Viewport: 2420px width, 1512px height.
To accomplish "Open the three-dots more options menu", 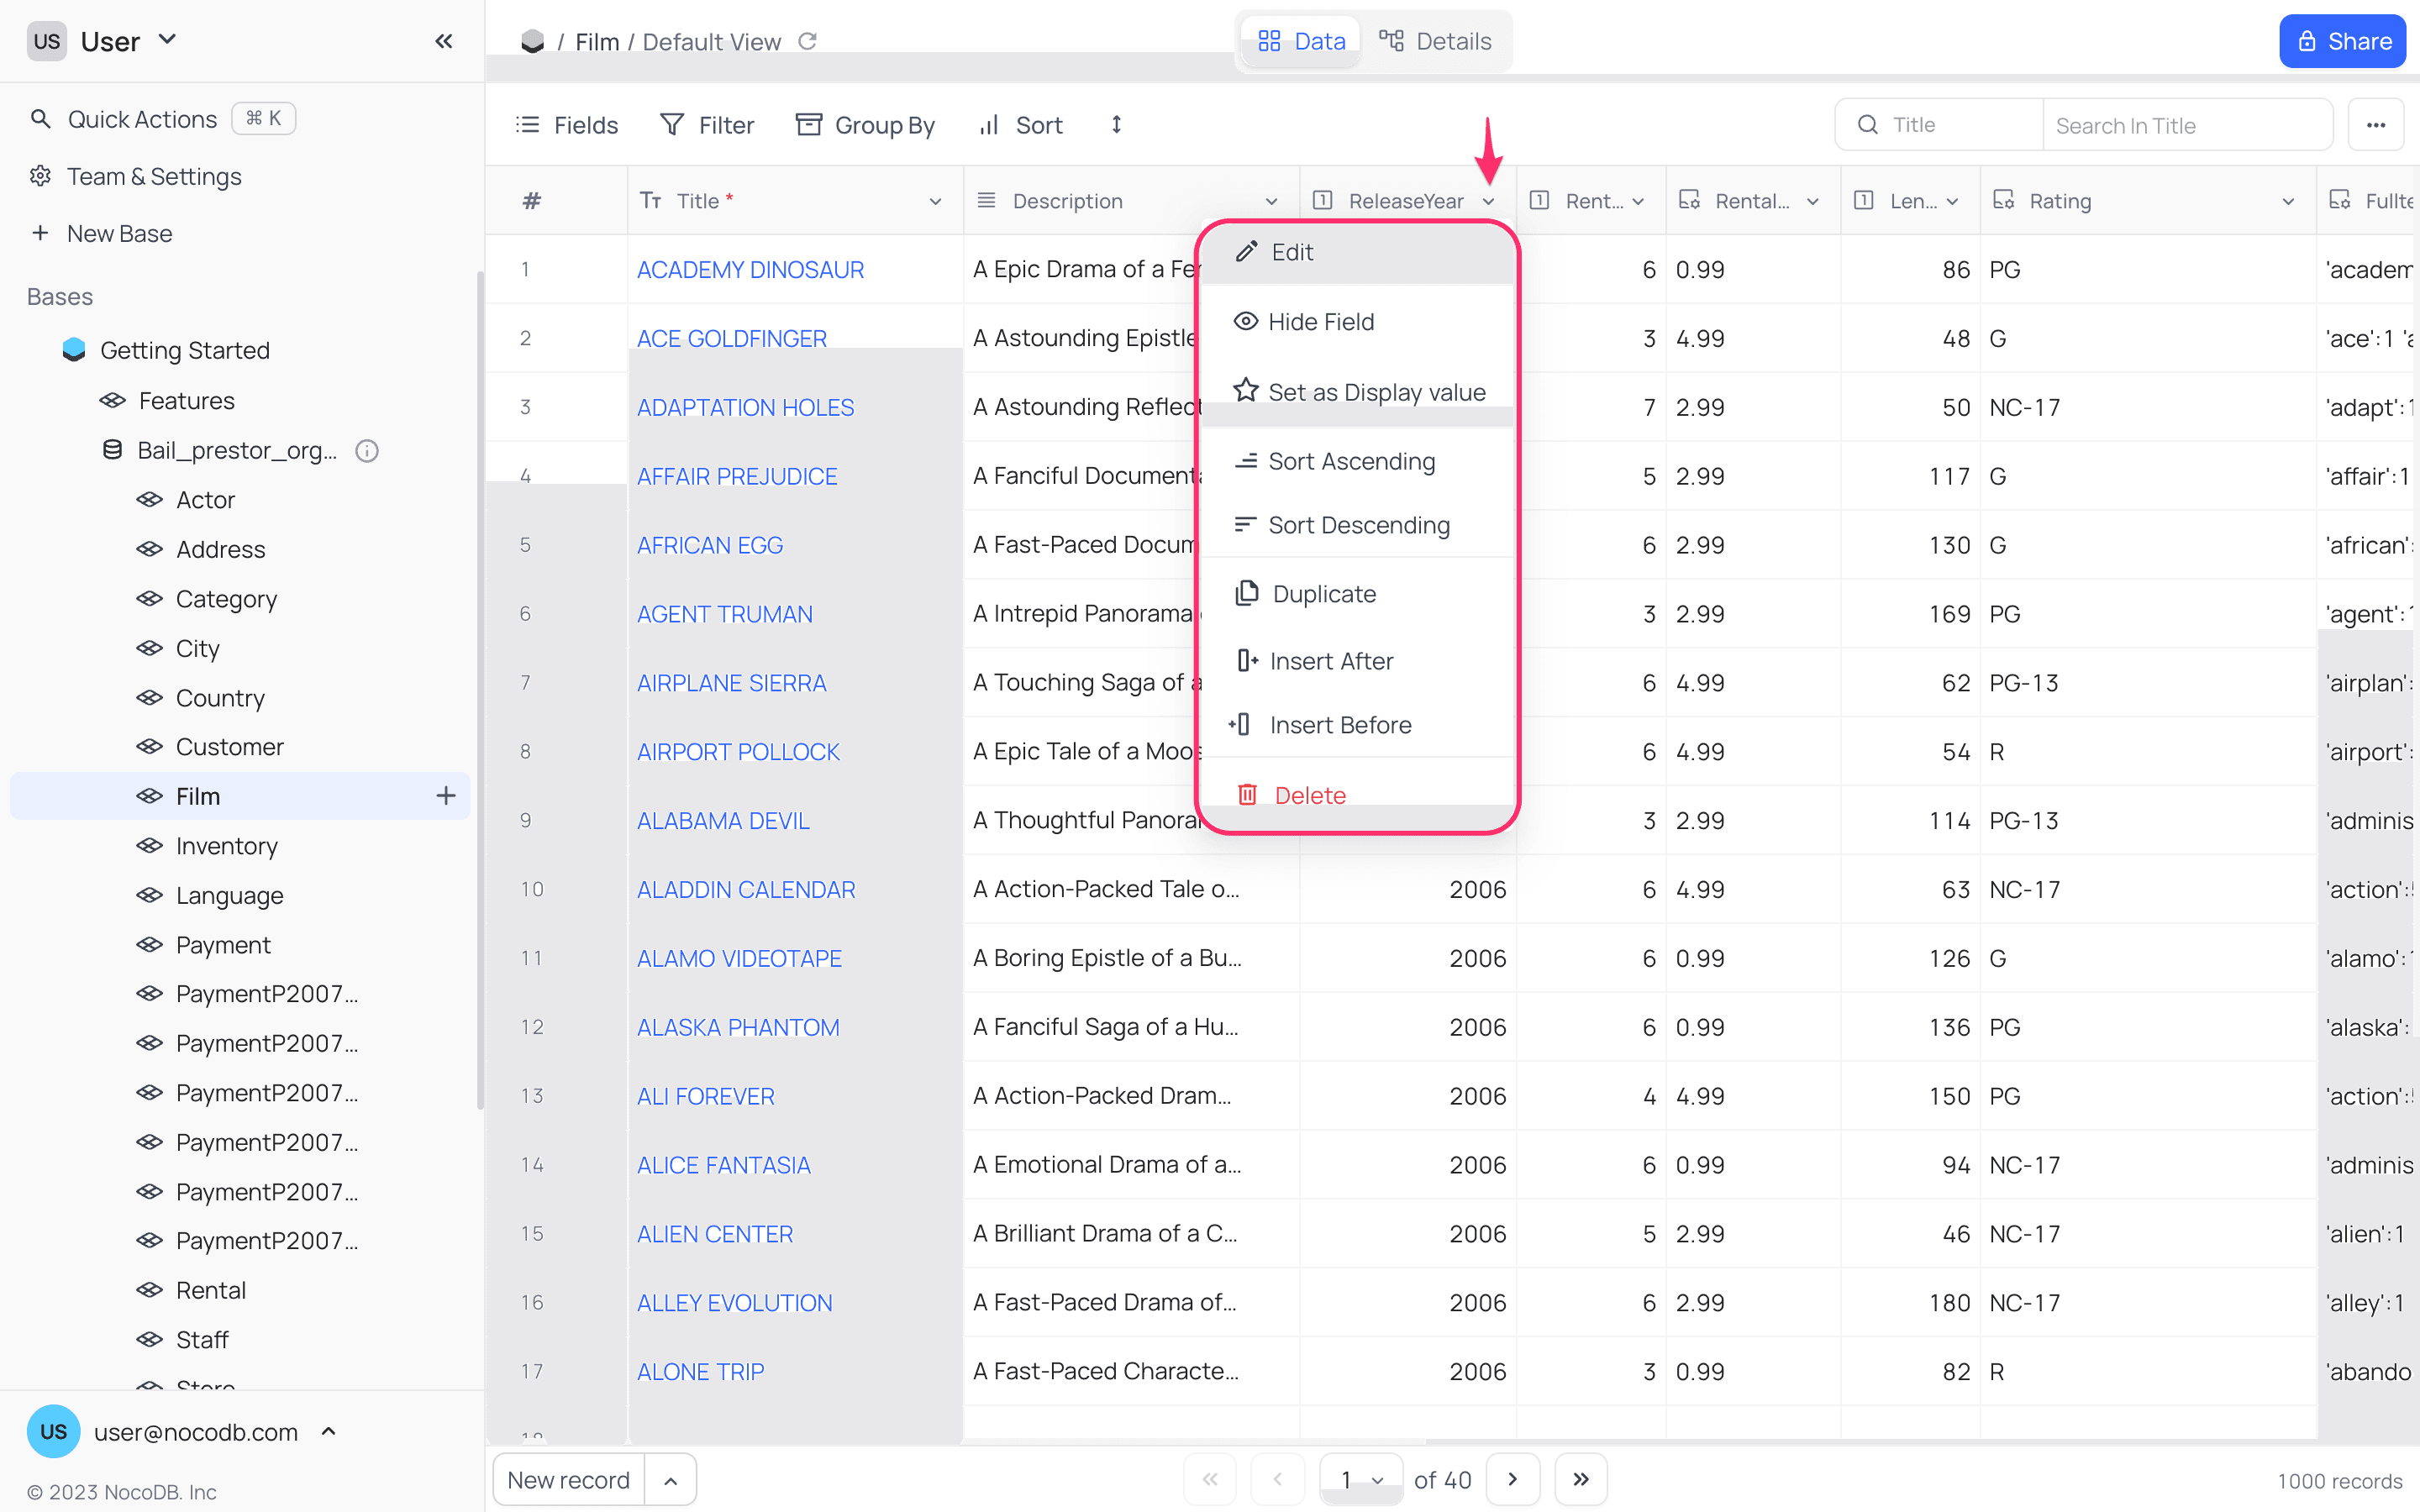I will pyautogui.click(x=2375, y=125).
